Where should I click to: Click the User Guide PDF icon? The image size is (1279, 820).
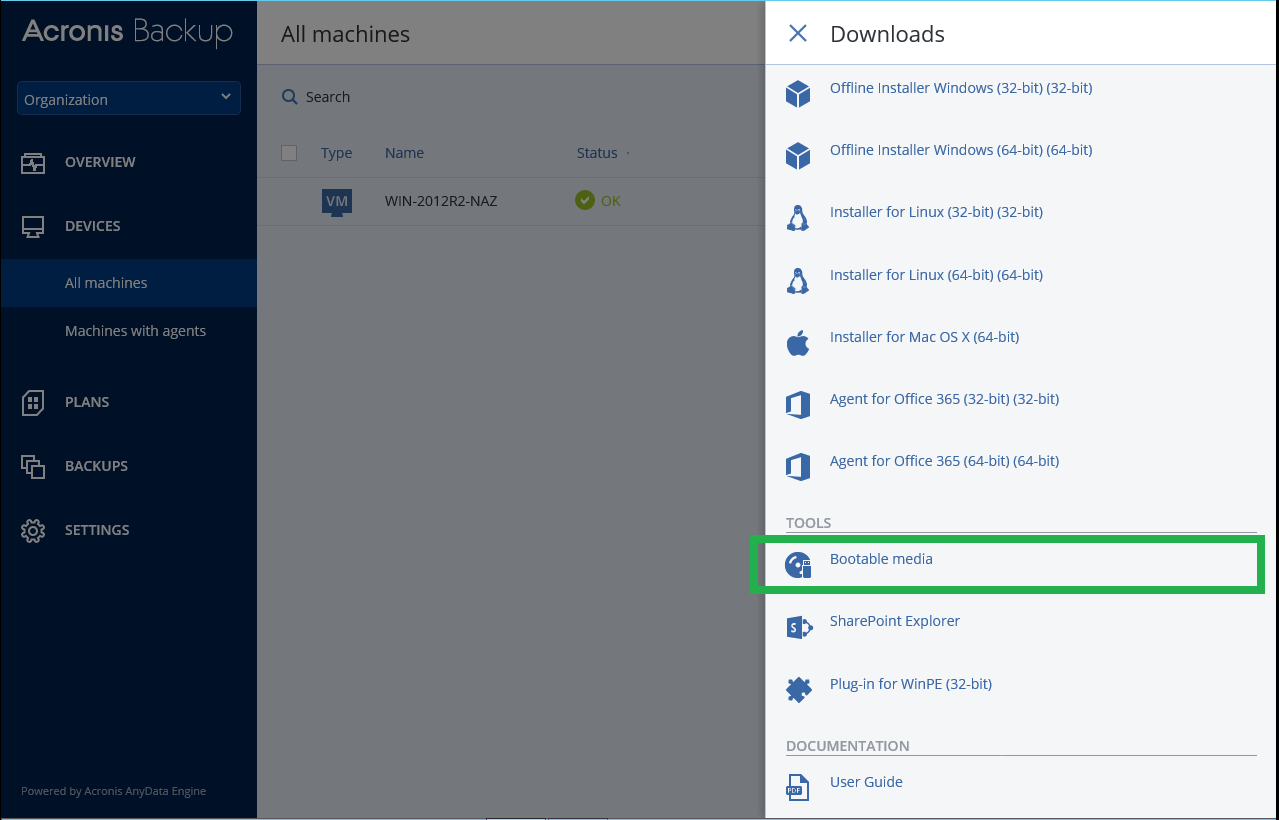tap(797, 788)
